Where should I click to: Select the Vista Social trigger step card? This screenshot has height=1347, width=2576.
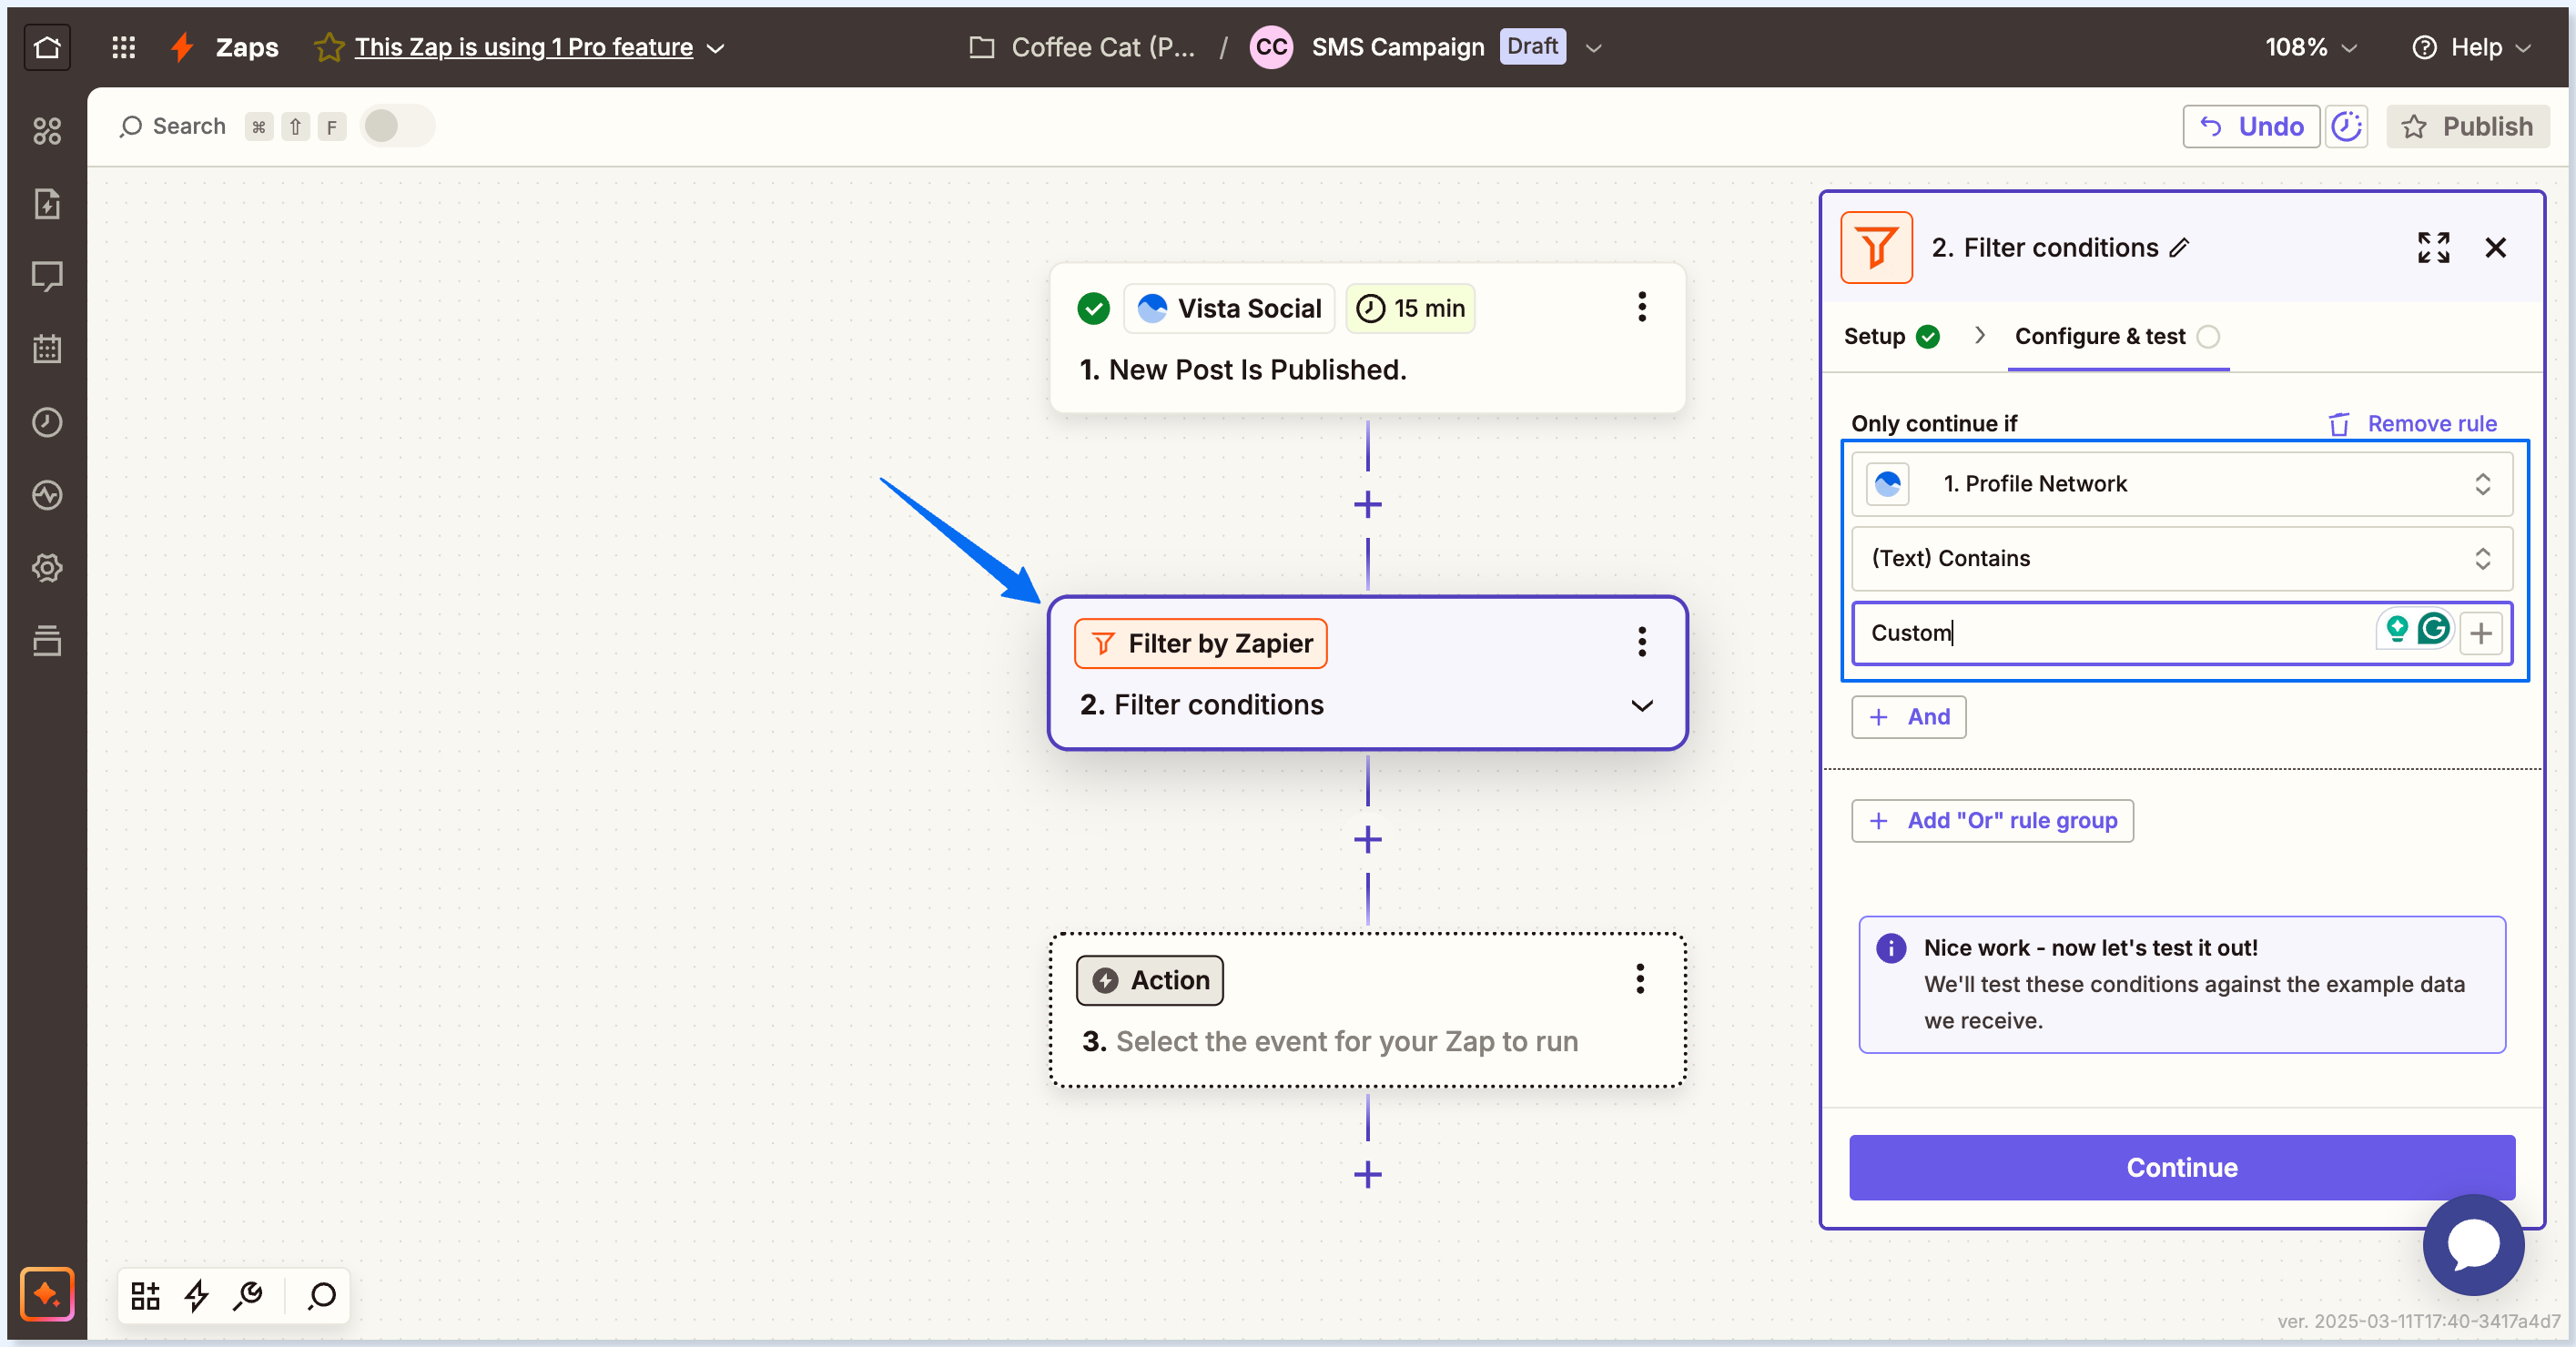tap(1367, 338)
